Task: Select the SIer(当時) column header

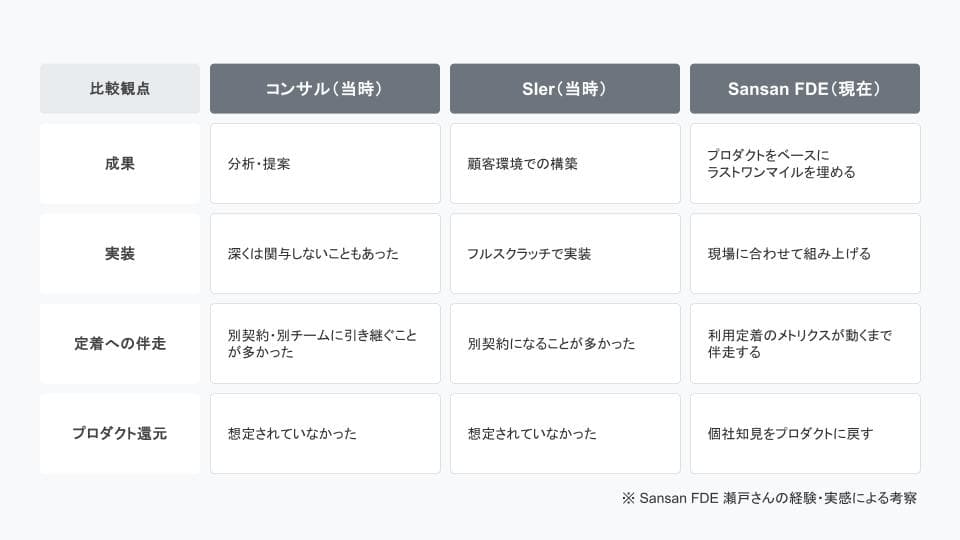Action: click(x=565, y=89)
